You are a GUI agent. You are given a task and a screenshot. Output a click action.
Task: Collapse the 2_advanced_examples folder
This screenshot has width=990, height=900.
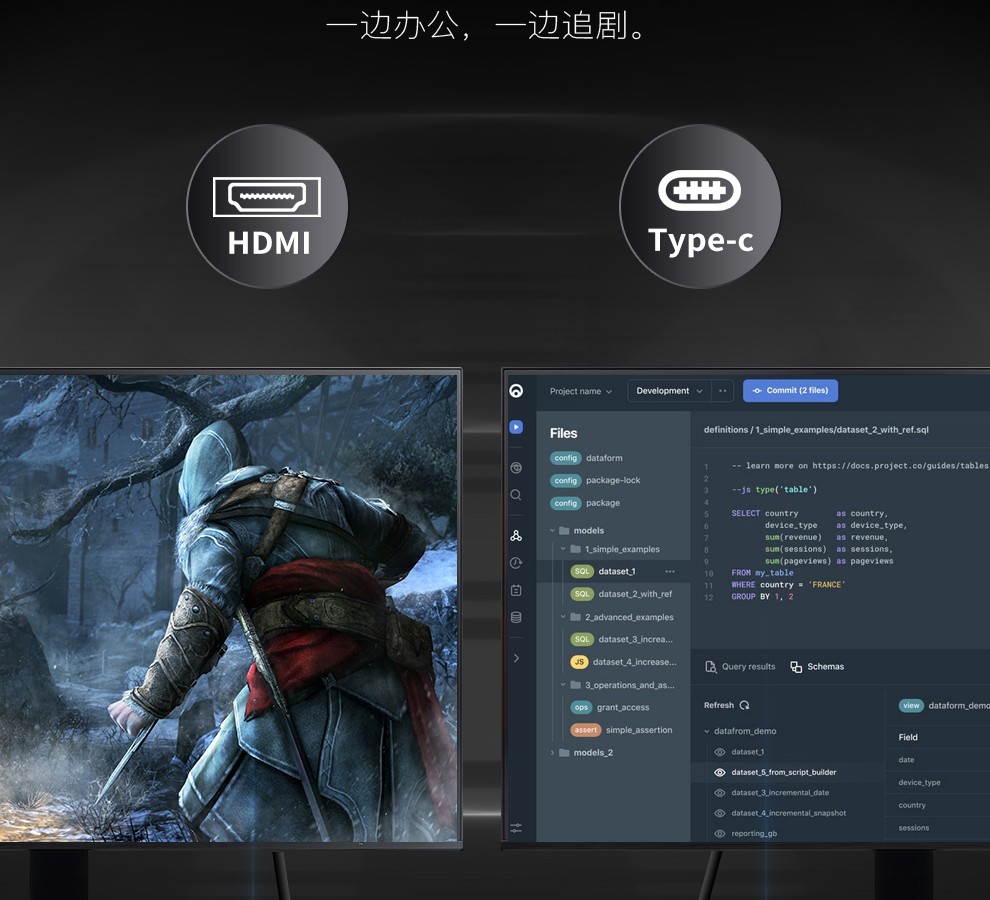tap(563, 617)
